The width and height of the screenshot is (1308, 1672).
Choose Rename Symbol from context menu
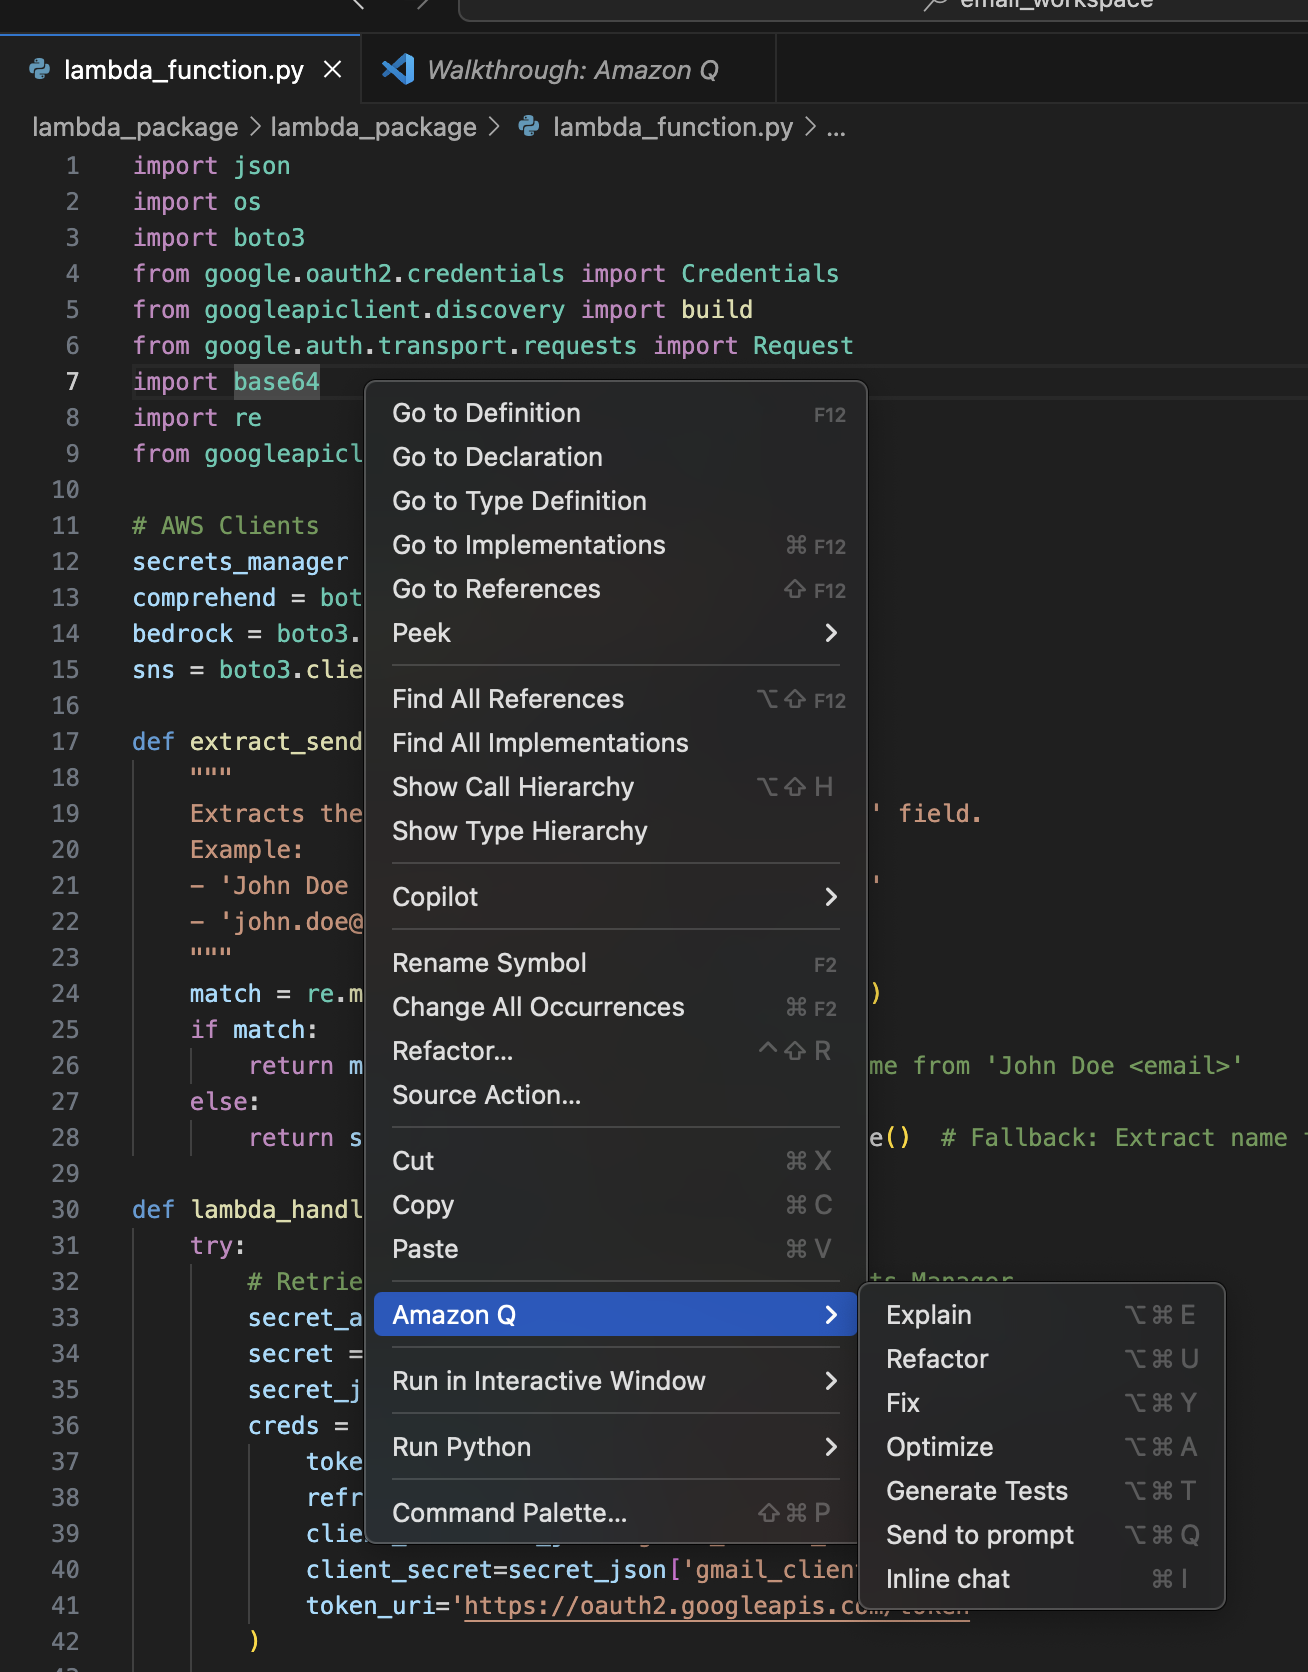click(x=489, y=963)
